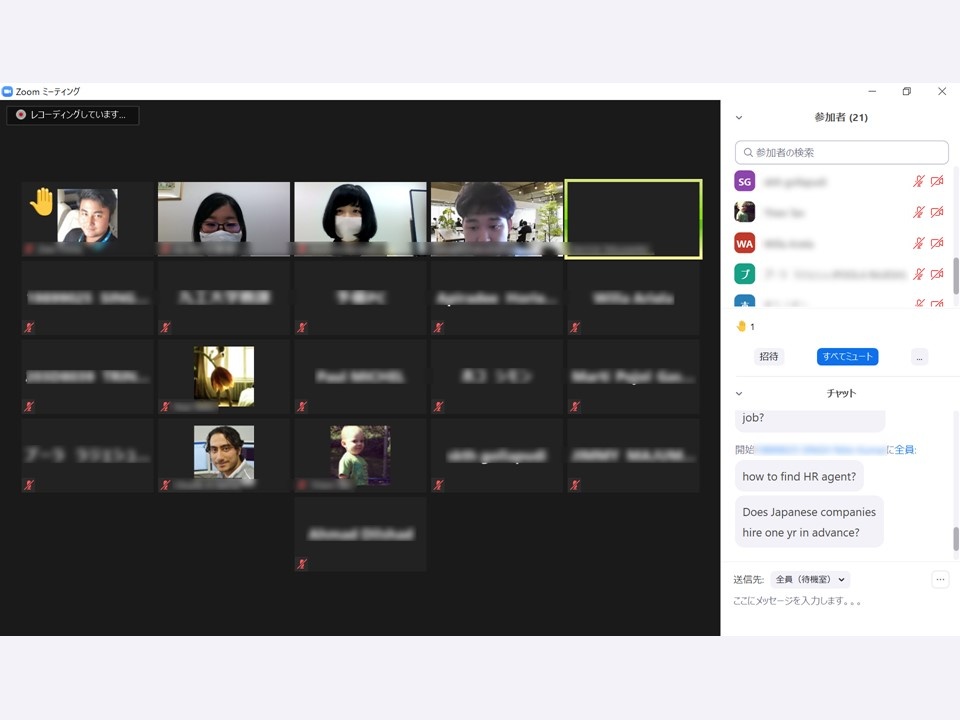Click the camera-off icon in SG row
Screen dimensions: 960x720
(x=937, y=181)
